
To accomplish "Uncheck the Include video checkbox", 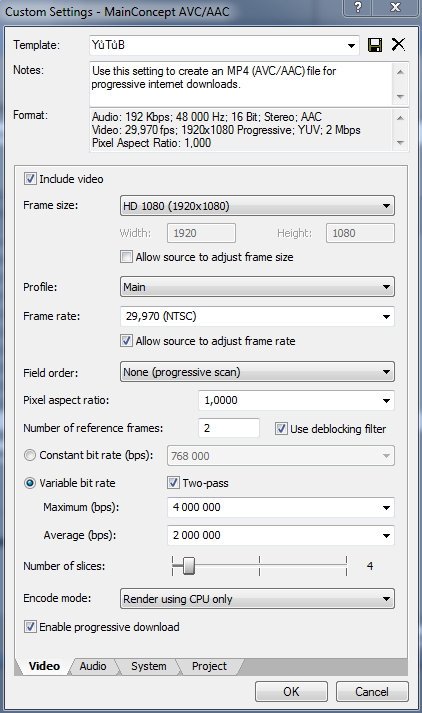I will point(30,179).
